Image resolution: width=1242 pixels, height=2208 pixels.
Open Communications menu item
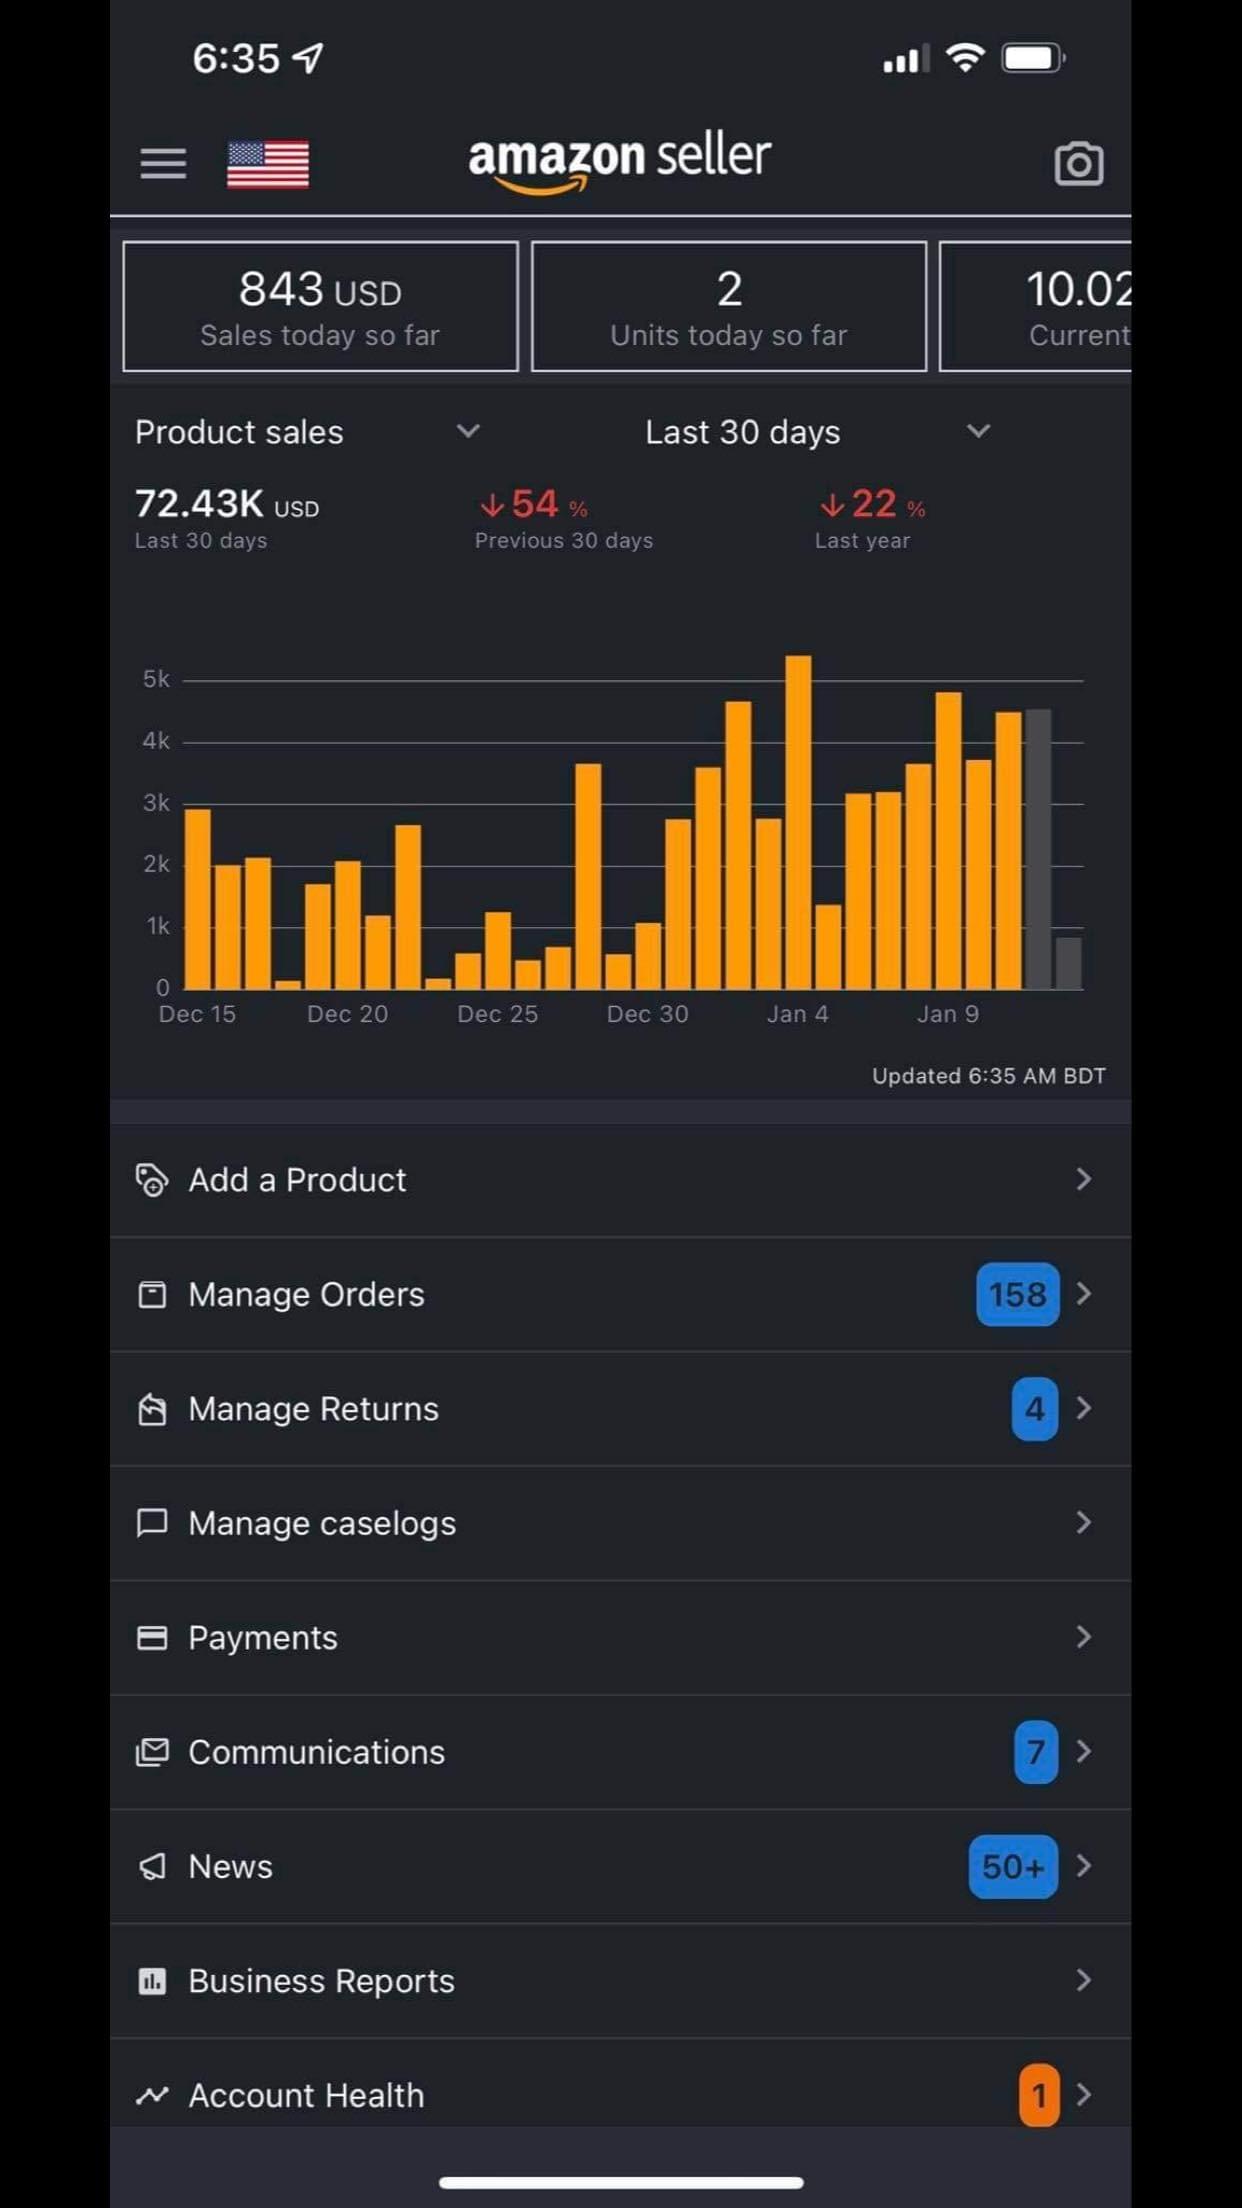tap(316, 1753)
